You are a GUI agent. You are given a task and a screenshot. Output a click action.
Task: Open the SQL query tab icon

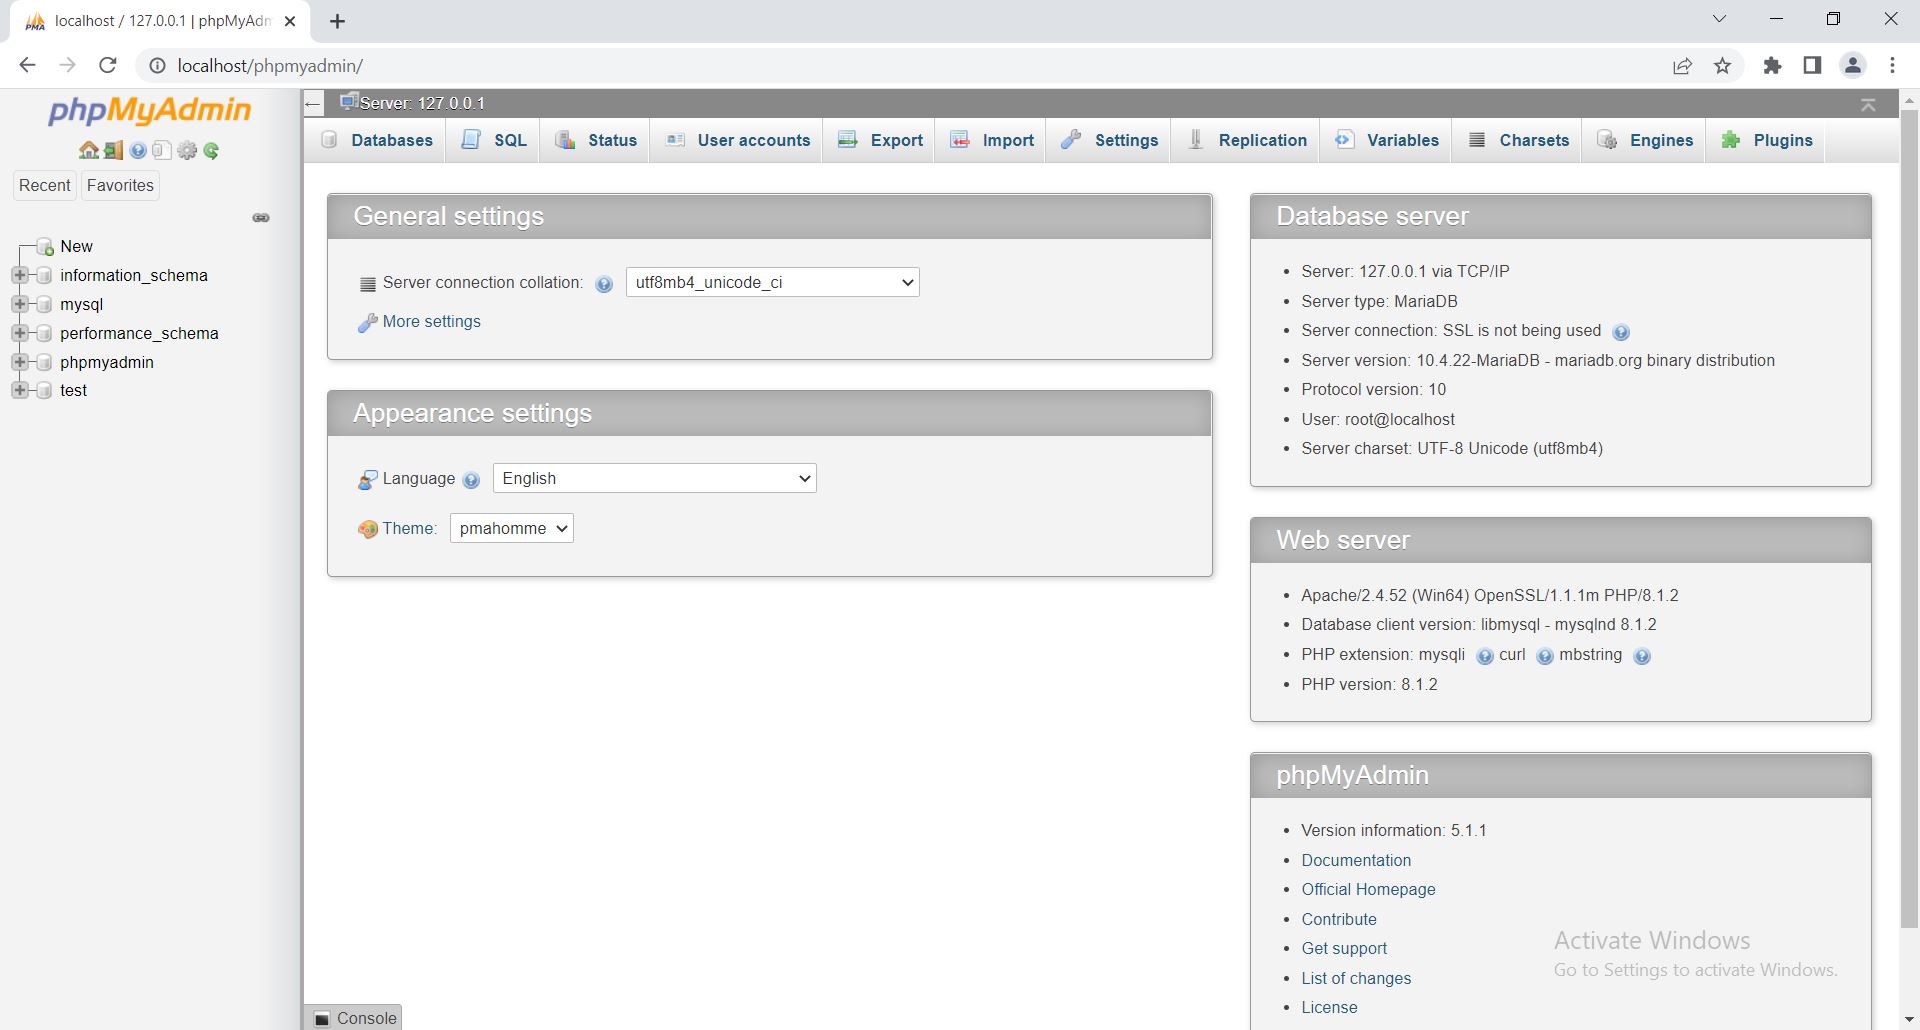point(471,140)
